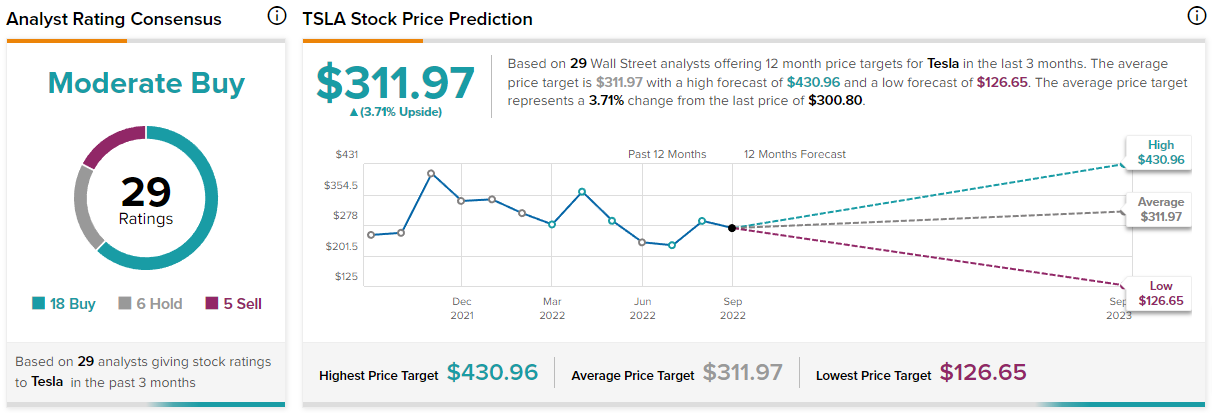
Task: Select the Moderate Buy consensus heading
Action: coord(146,82)
